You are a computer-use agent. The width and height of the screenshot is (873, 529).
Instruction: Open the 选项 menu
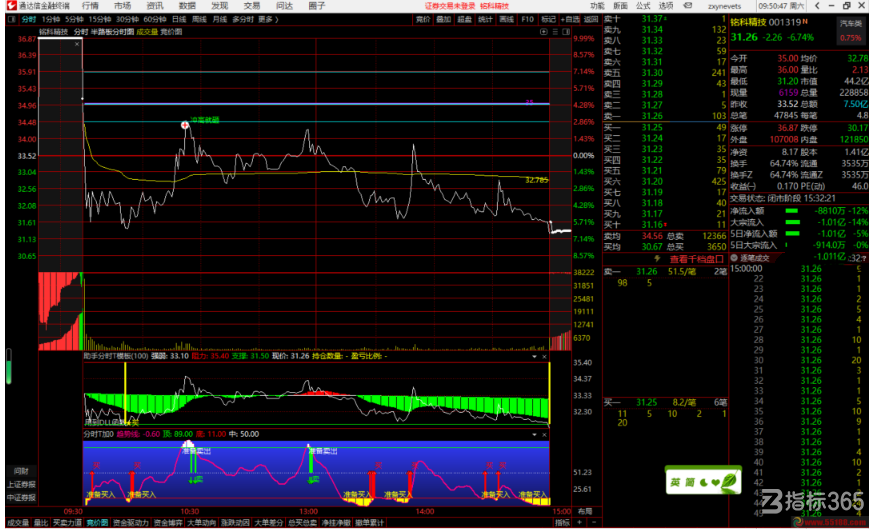666,6
